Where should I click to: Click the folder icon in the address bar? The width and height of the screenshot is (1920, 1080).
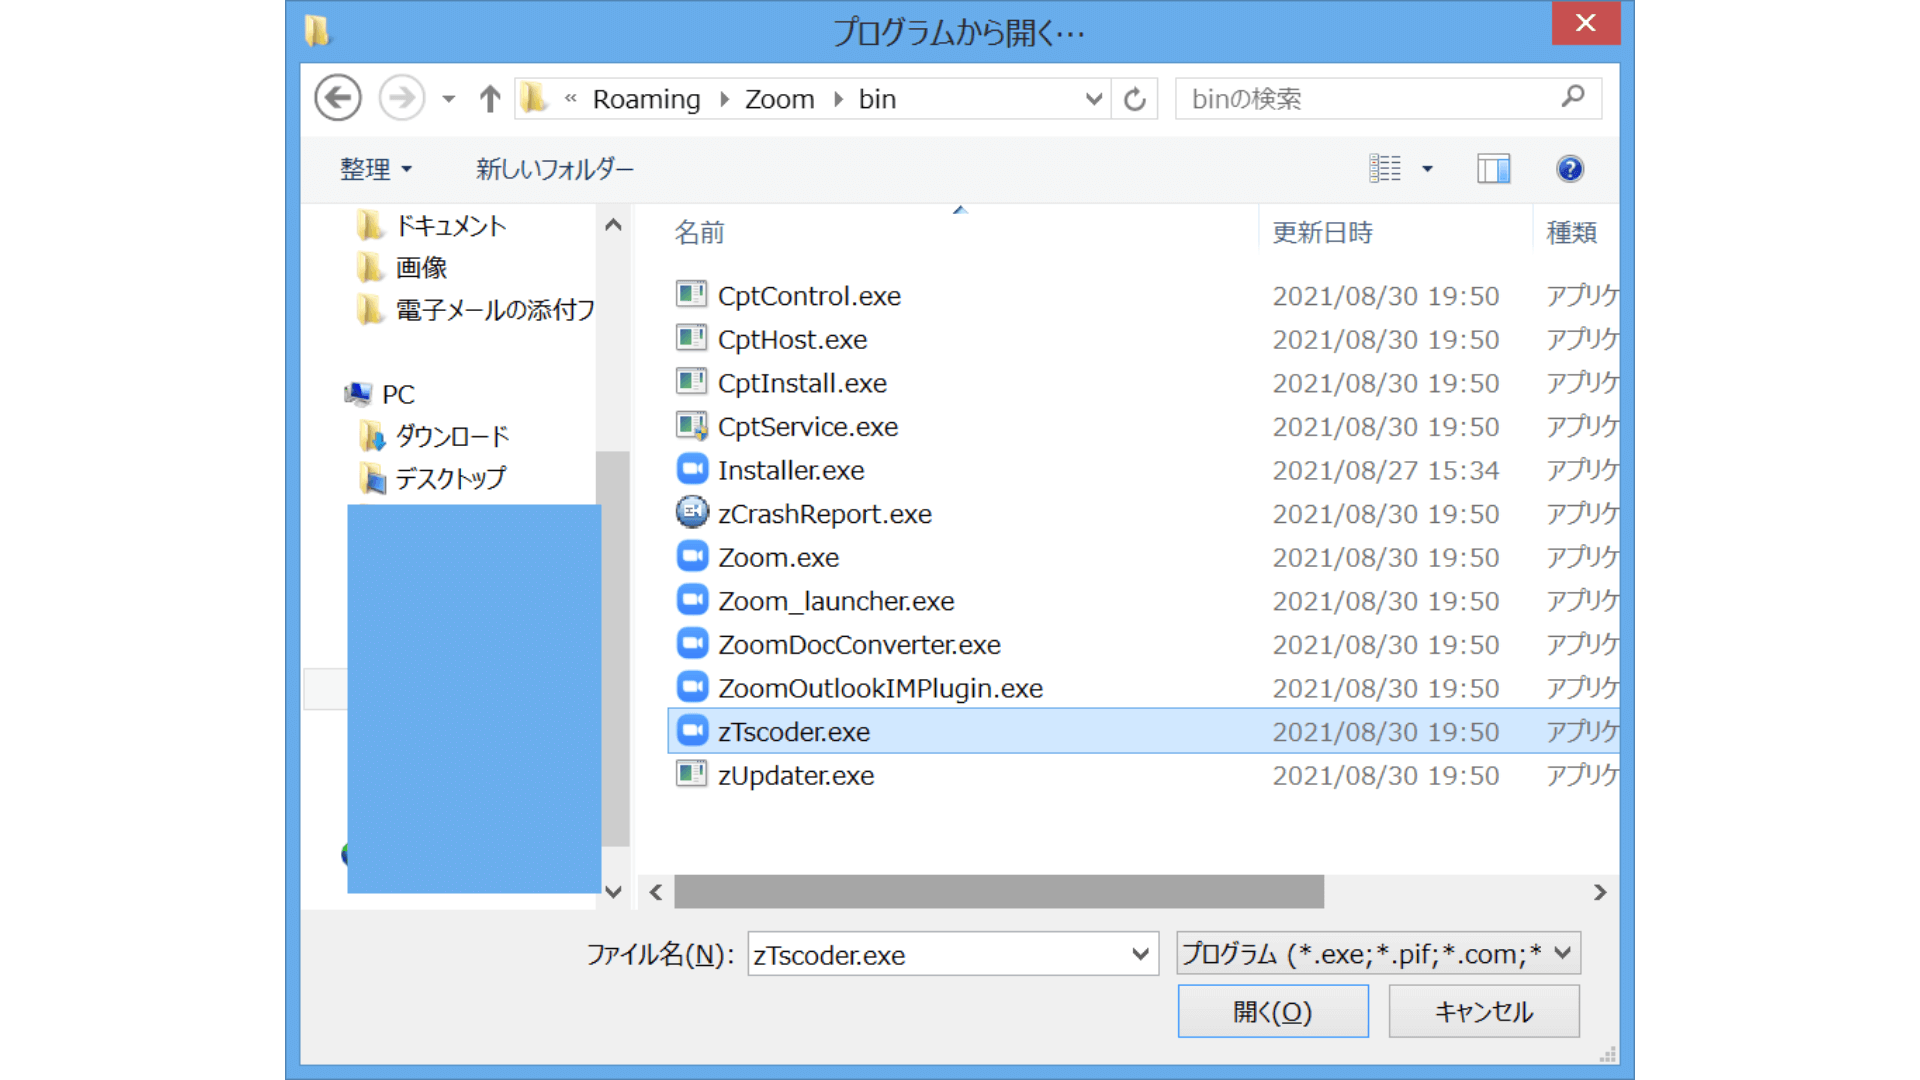(x=534, y=98)
